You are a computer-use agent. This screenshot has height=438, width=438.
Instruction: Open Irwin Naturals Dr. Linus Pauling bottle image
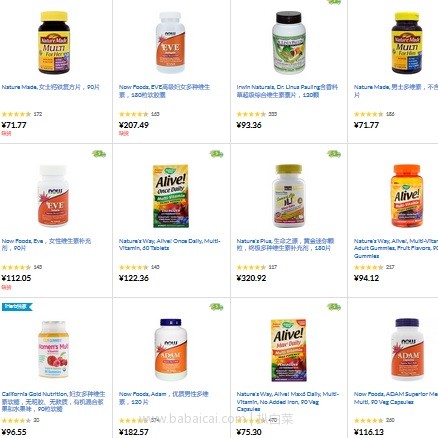coord(289,42)
